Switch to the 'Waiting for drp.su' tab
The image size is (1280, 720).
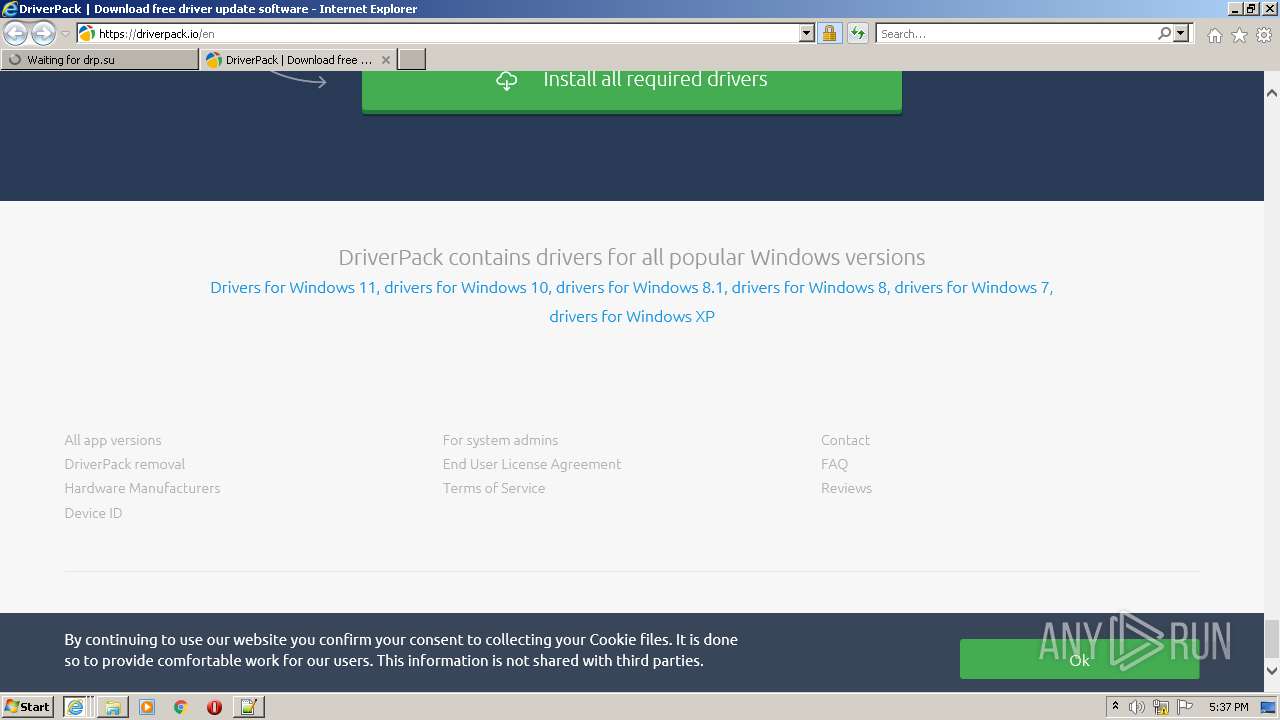(x=100, y=60)
